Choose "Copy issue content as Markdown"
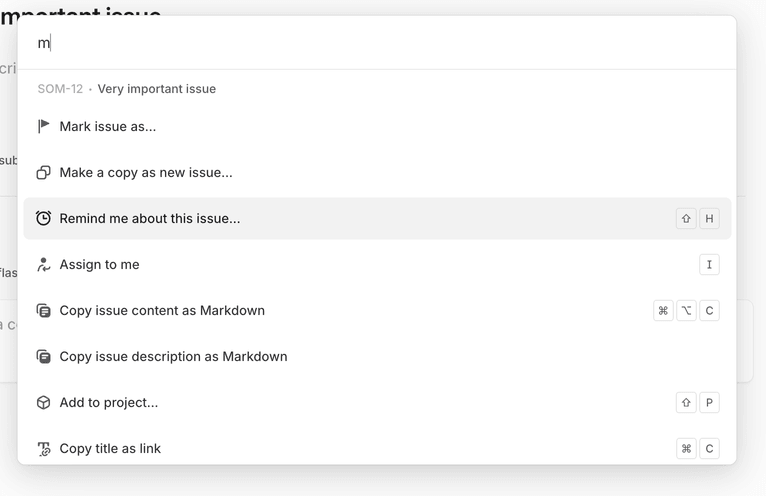Image resolution: width=766 pixels, height=496 pixels. tap(162, 310)
